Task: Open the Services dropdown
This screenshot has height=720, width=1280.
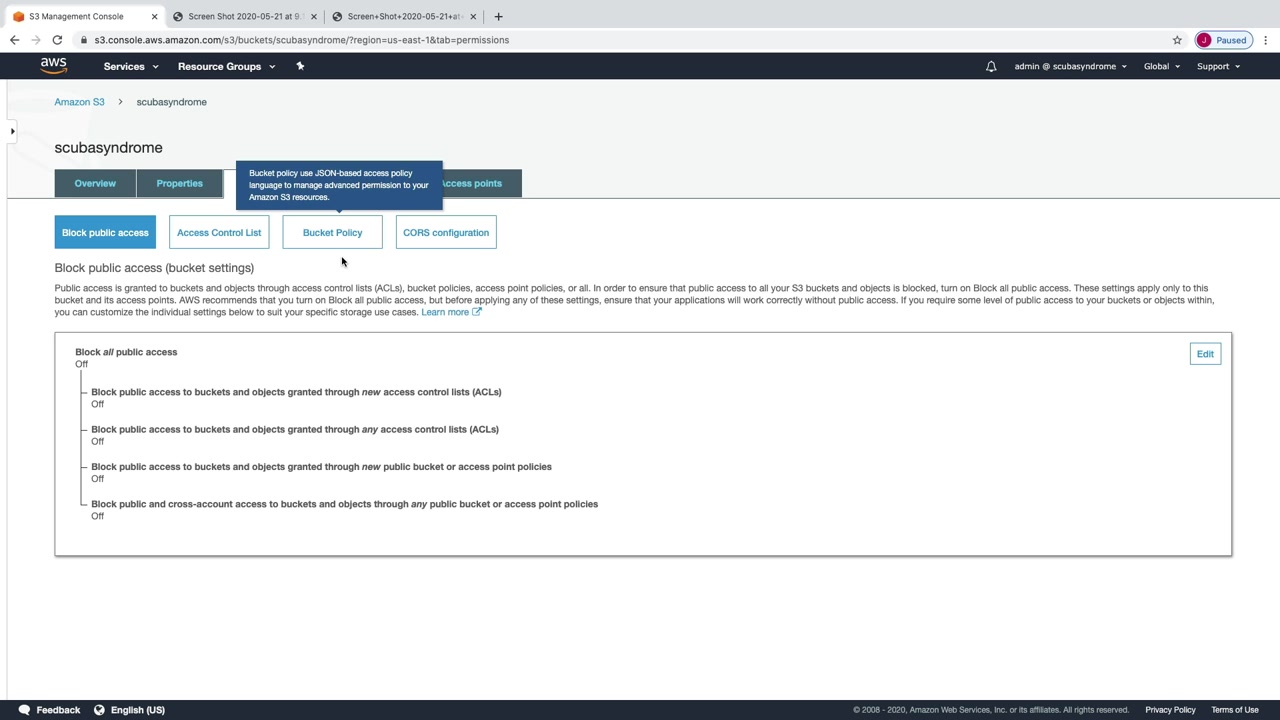Action: click(x=131, y=66)
